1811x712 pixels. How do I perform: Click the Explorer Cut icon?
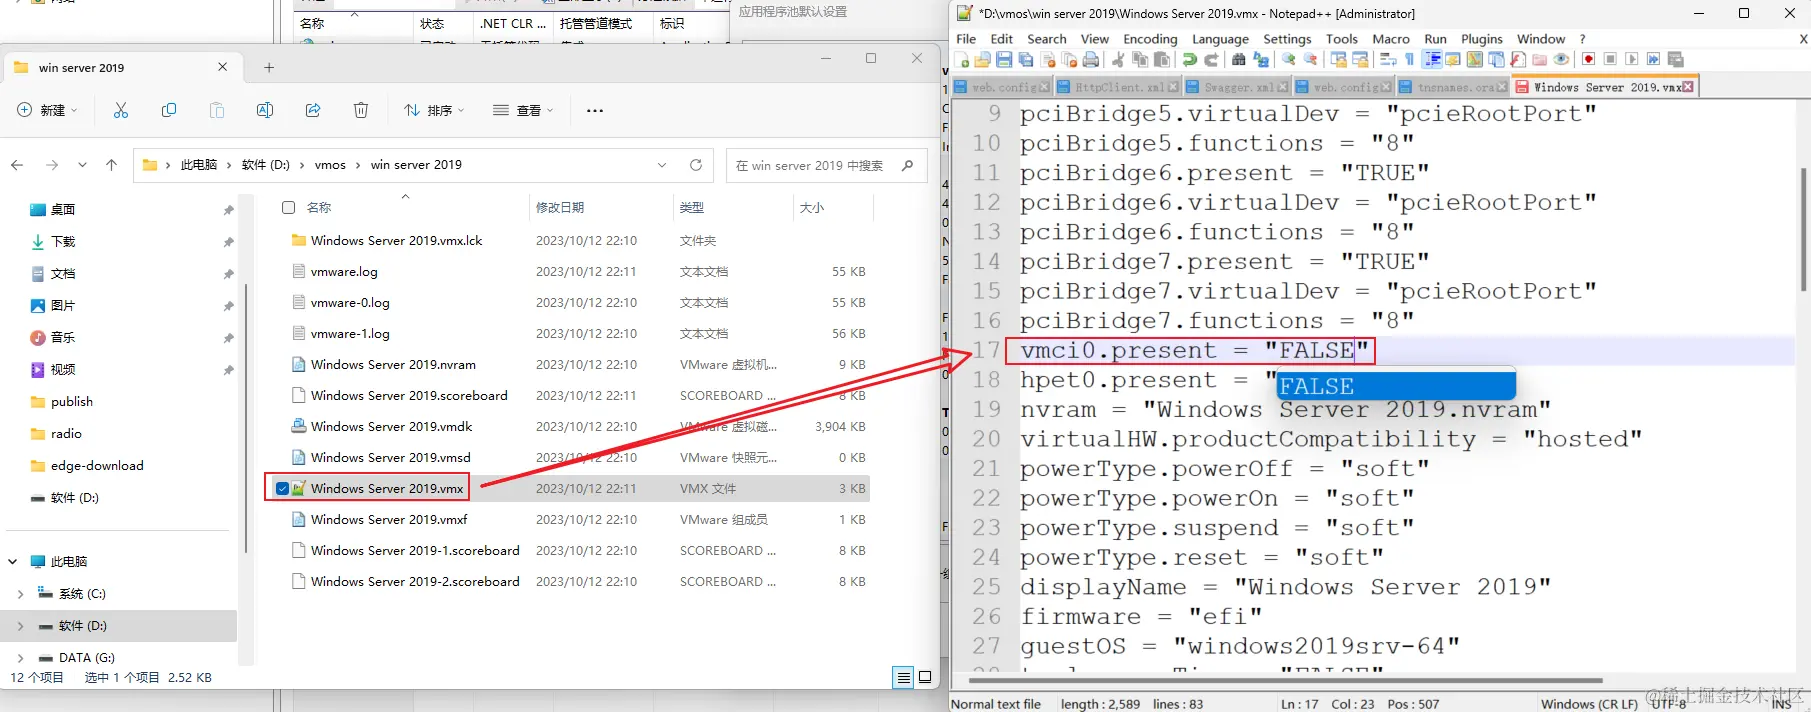[121, 110]
